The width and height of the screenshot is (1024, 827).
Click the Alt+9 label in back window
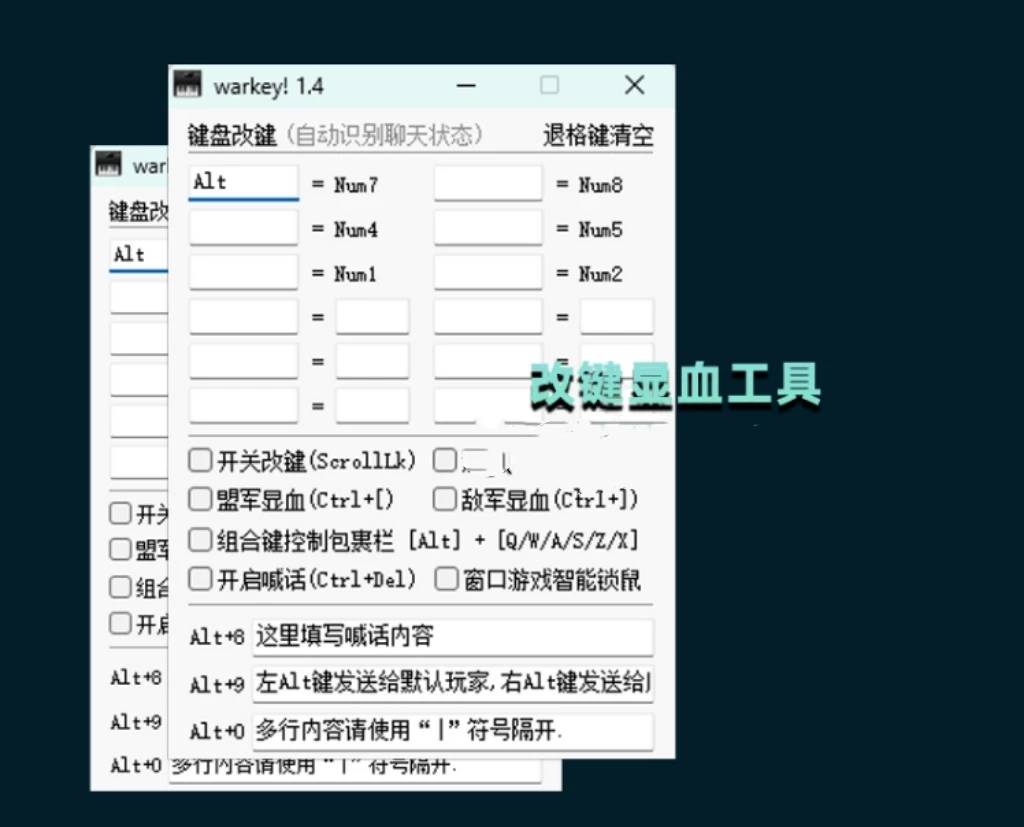click(136, 722)
